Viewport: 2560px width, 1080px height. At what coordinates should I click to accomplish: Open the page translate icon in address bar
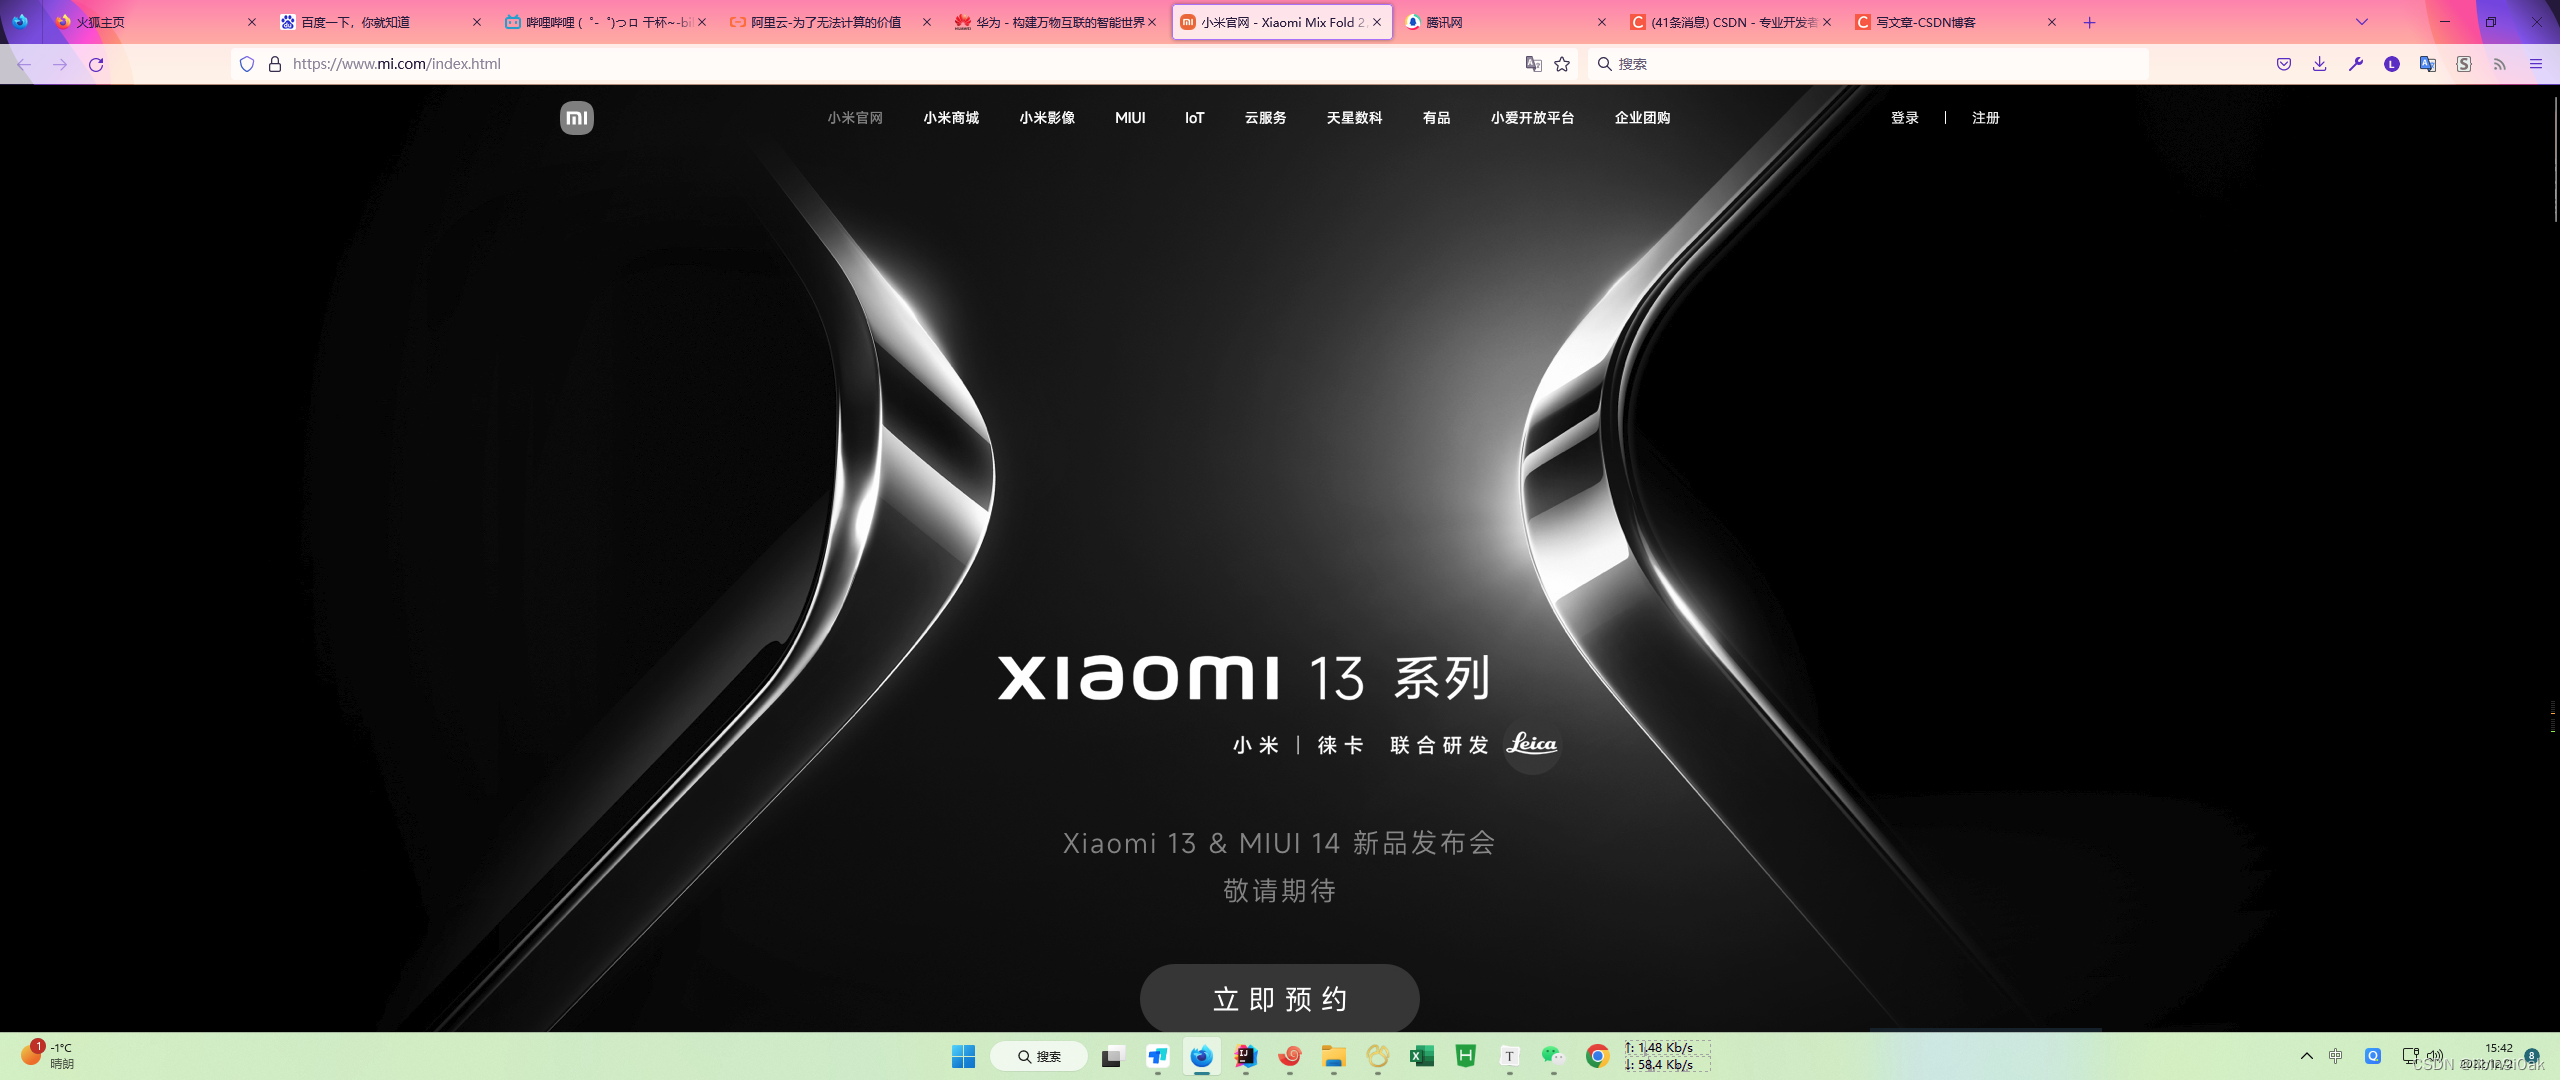click(x=1533, y=64)
